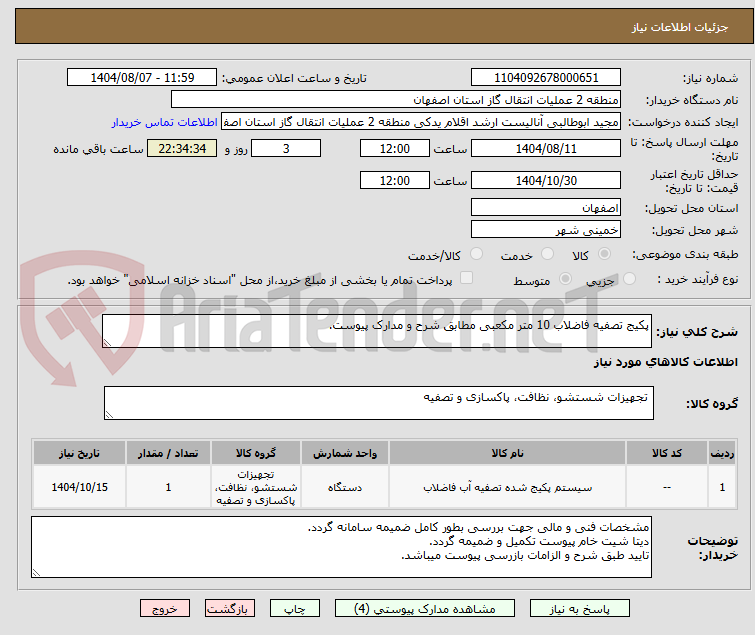This screenshot has height=635, width=755.
Task: Click the ایجاد کننده درخواست field
Action: (x=421, y=122)
